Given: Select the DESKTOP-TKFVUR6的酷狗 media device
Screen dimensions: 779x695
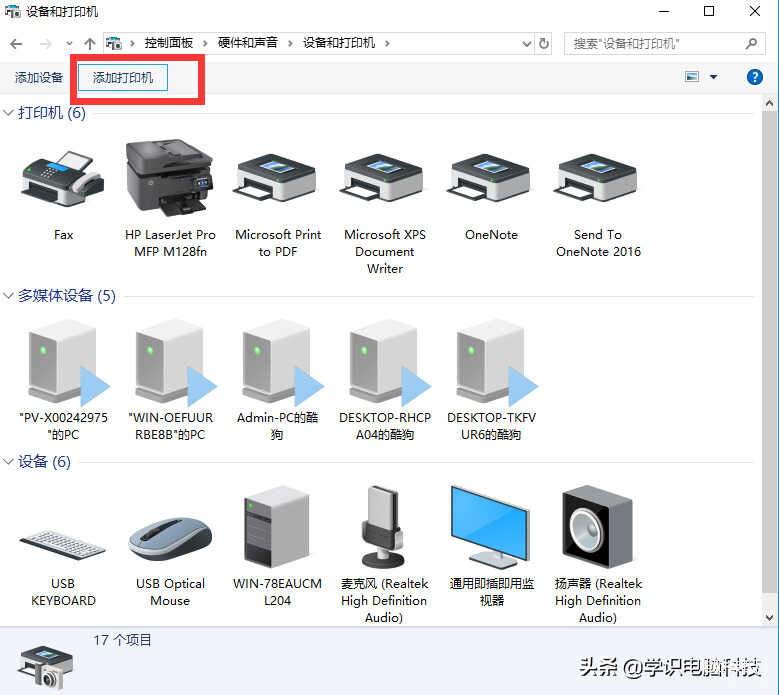Looking at the screenshot, I should pyautogui.click(x=496, y=362).
